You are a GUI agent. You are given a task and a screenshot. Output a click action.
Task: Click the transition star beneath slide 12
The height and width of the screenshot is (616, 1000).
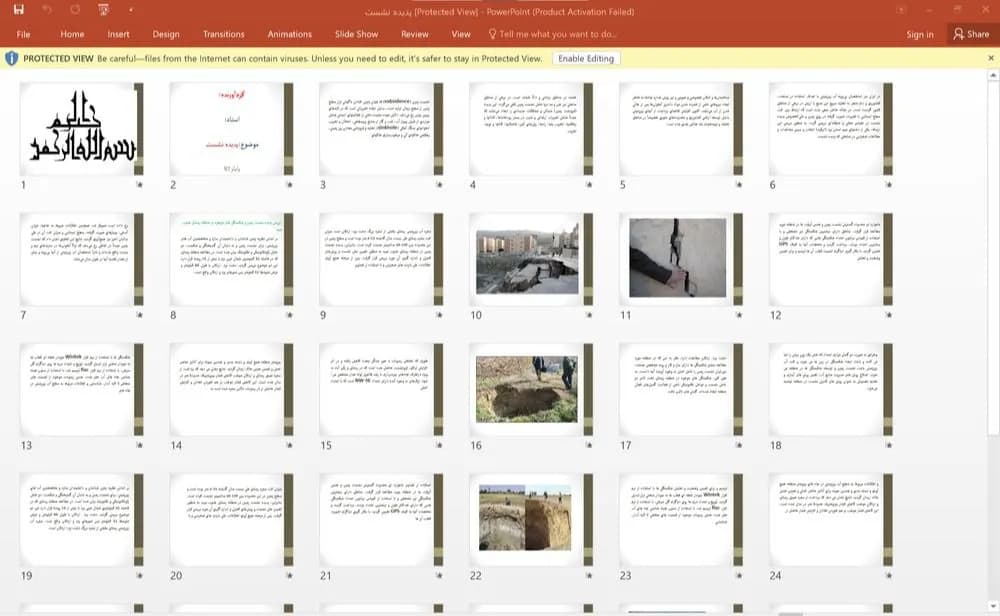coord(888,315)
